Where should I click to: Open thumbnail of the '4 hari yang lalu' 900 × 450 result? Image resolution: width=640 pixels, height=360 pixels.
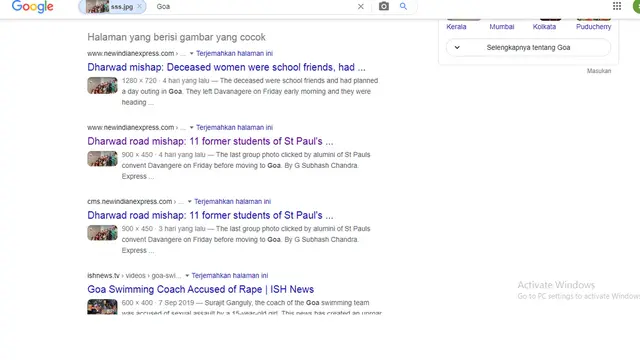[x=102, y=159]
